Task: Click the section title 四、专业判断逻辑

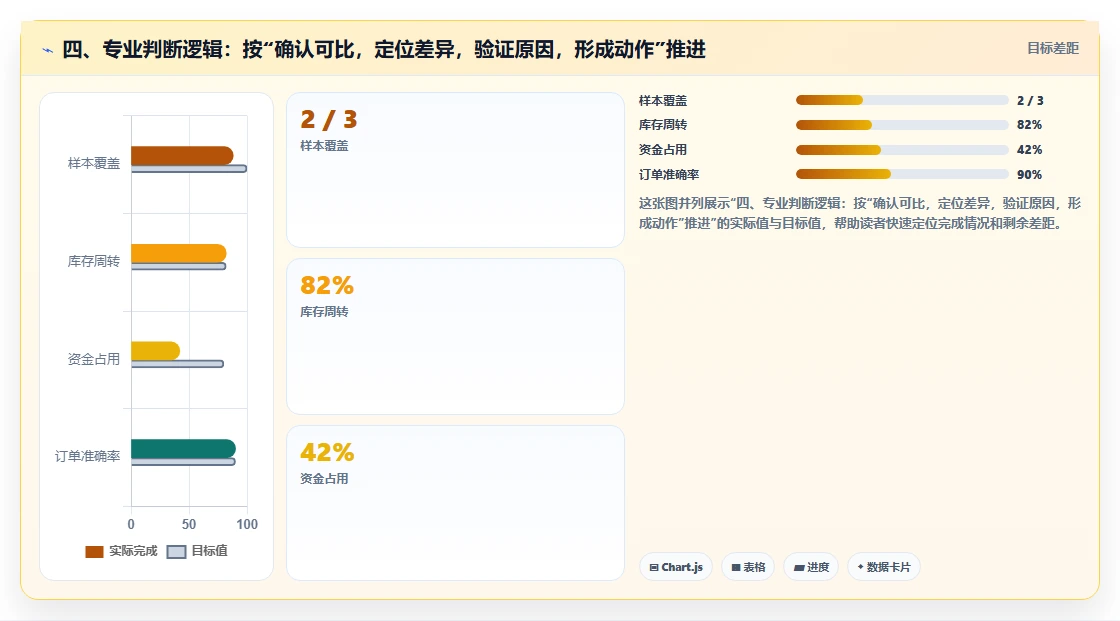Action: (384, 49)
